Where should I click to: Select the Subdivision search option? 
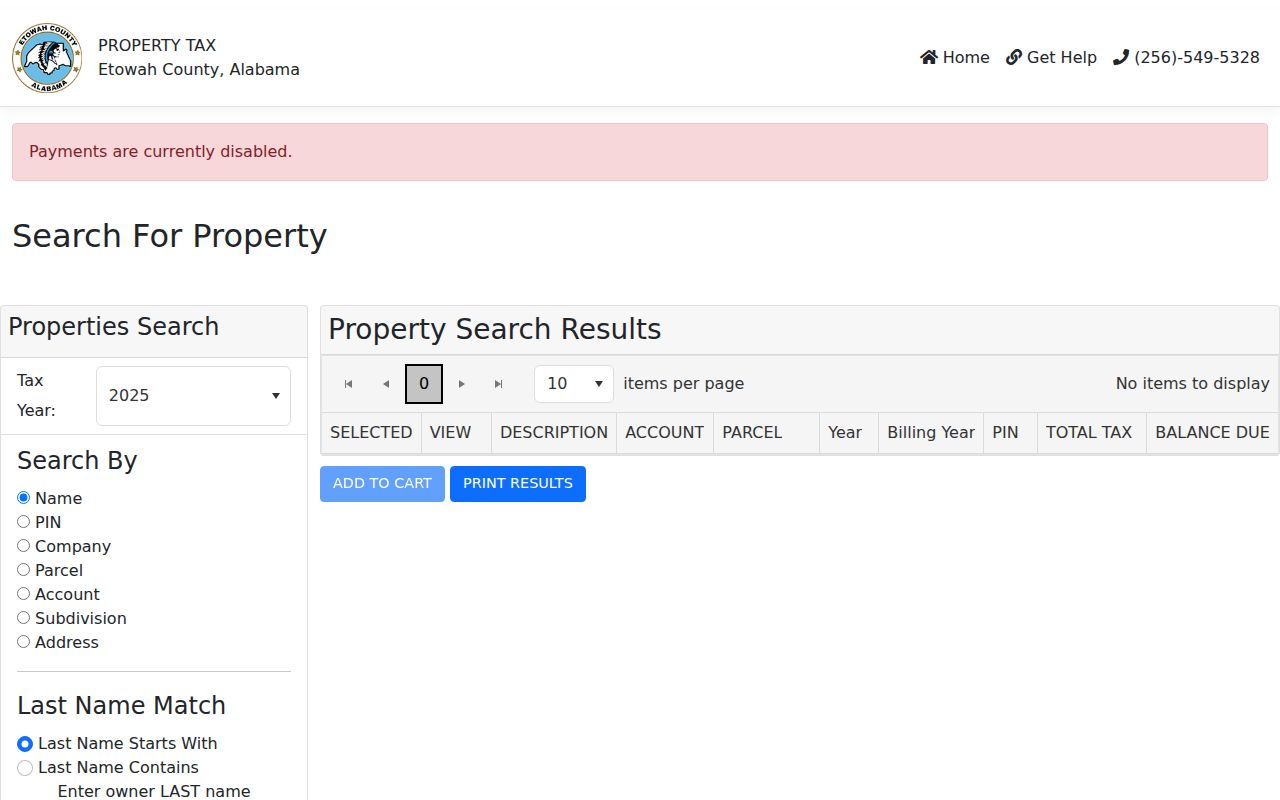(x=23, y=618)
